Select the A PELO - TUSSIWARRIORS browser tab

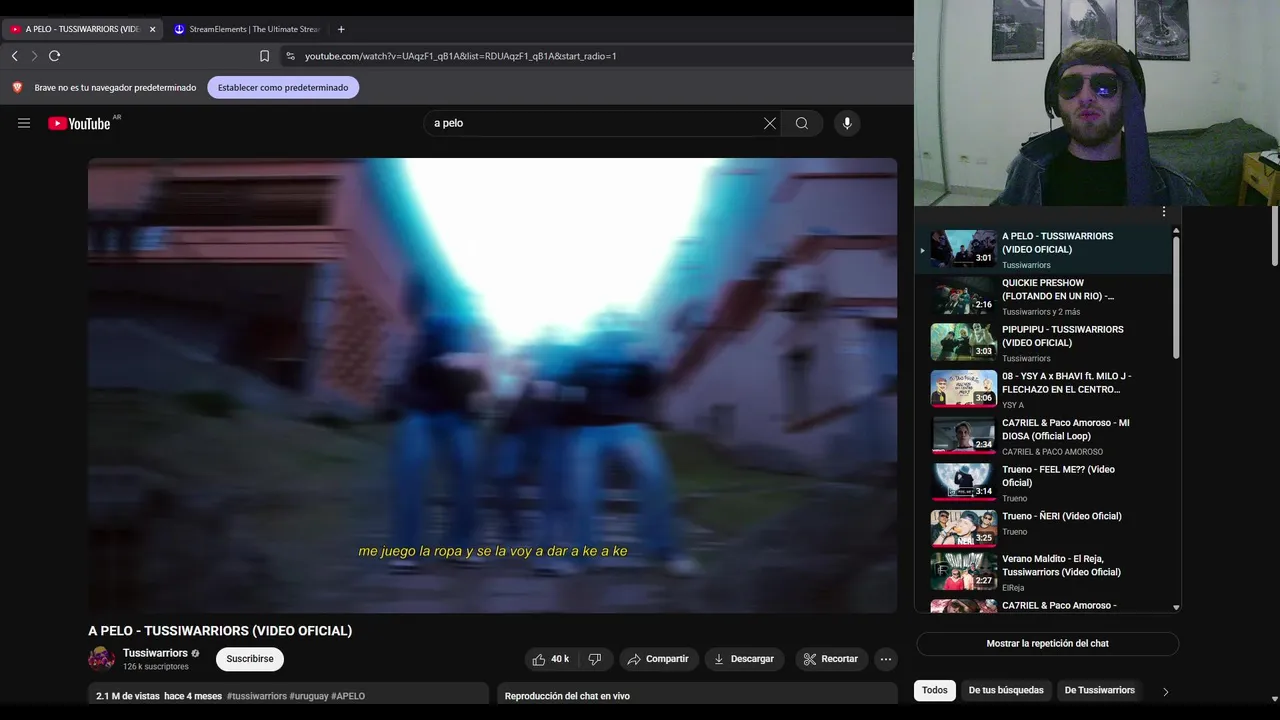[x=82, y=29]
